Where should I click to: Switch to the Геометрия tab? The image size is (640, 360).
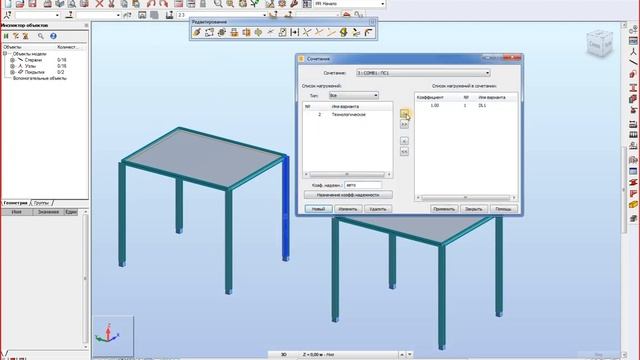coord(16,203)
